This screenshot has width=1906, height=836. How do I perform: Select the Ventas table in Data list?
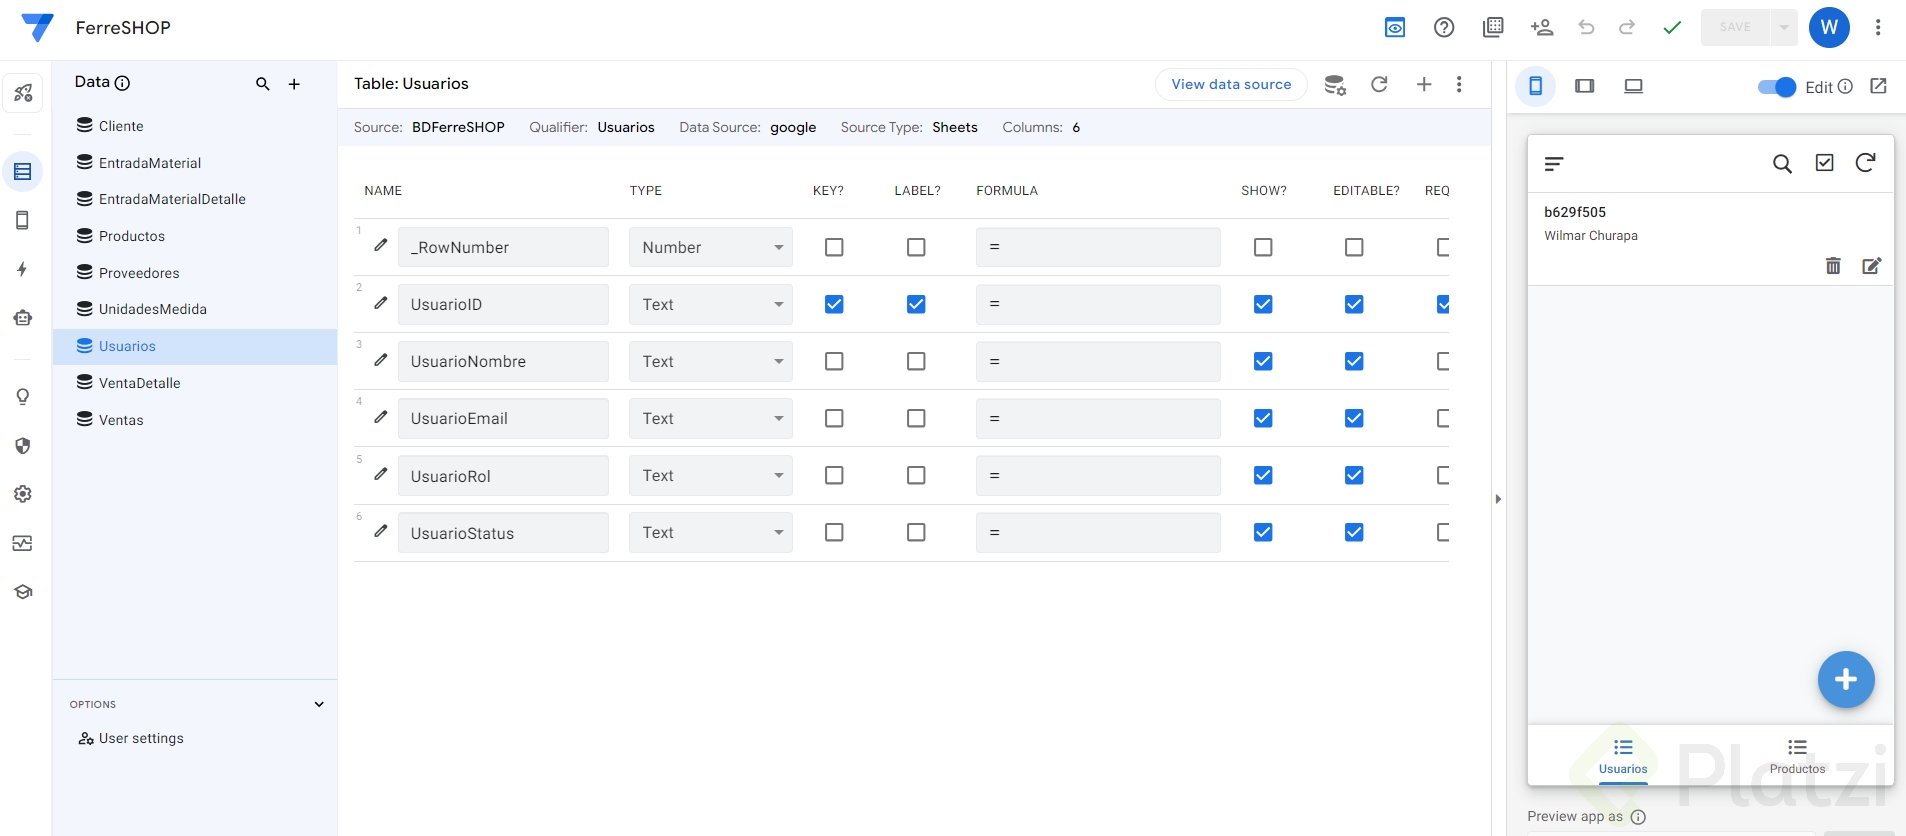click(121, 420)
